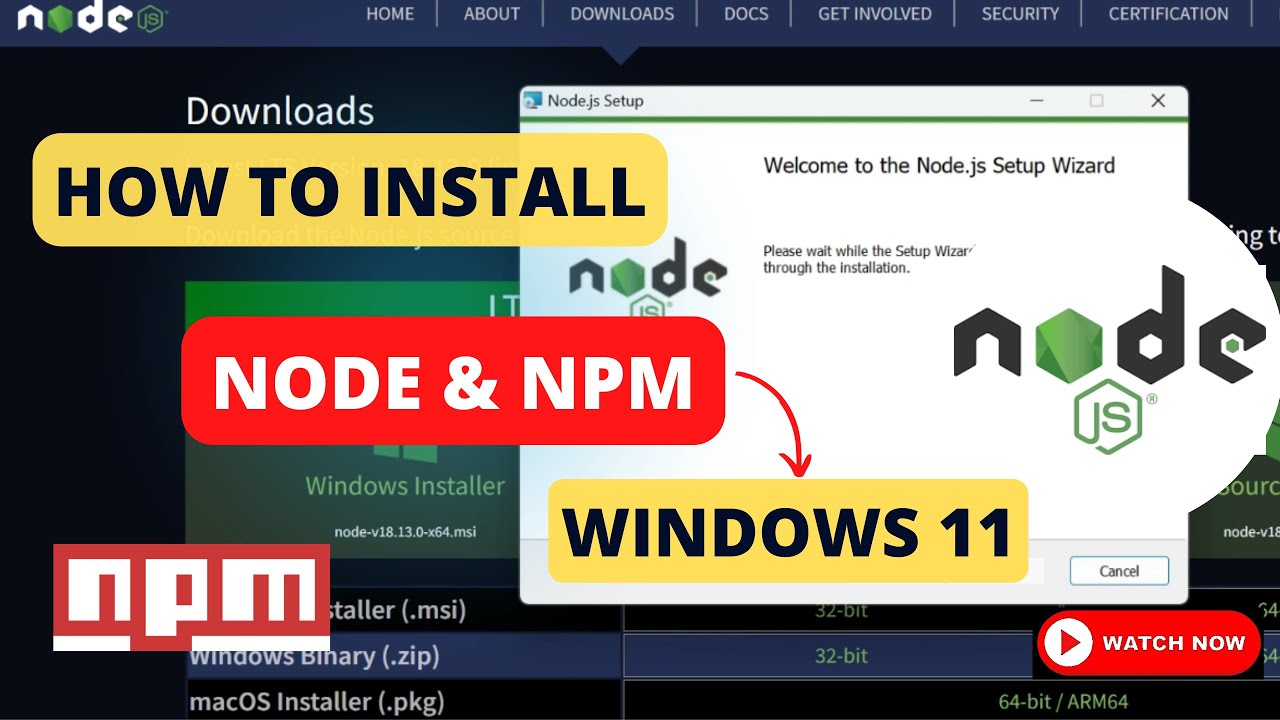Click the Welcome to the Node.js Setup Wizard heading

coord(939,166)
